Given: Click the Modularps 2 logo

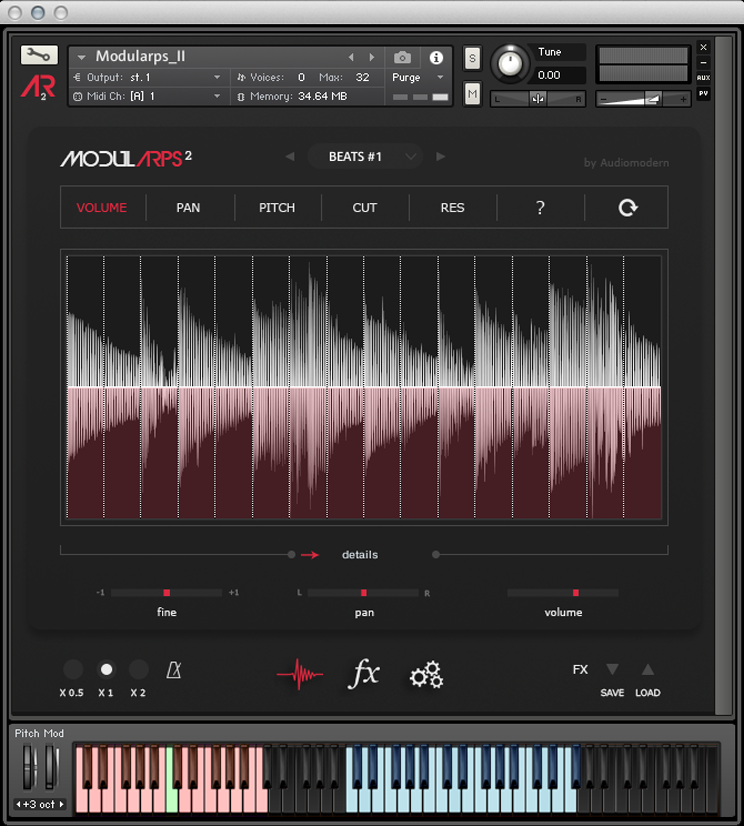Looking at the screenshot, I should pos(126,158).
